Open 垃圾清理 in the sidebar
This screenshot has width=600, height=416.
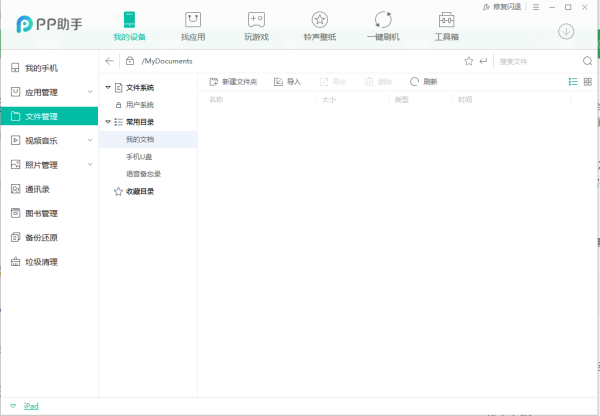click(49, 262)
